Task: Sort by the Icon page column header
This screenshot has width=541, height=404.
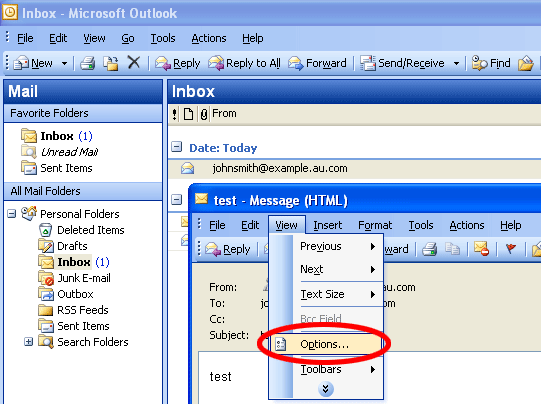Action: coord(188,114)
